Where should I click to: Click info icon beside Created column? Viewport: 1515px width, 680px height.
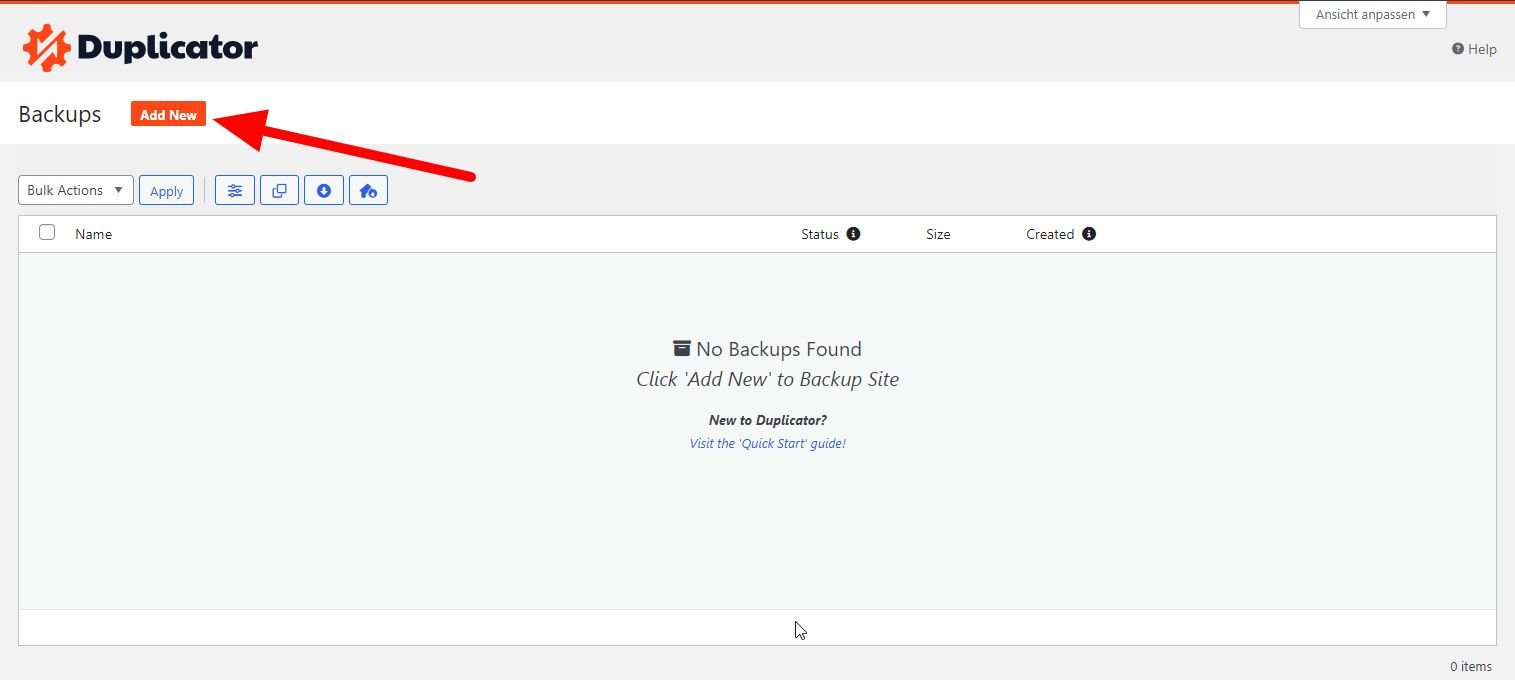(1089, 234)
